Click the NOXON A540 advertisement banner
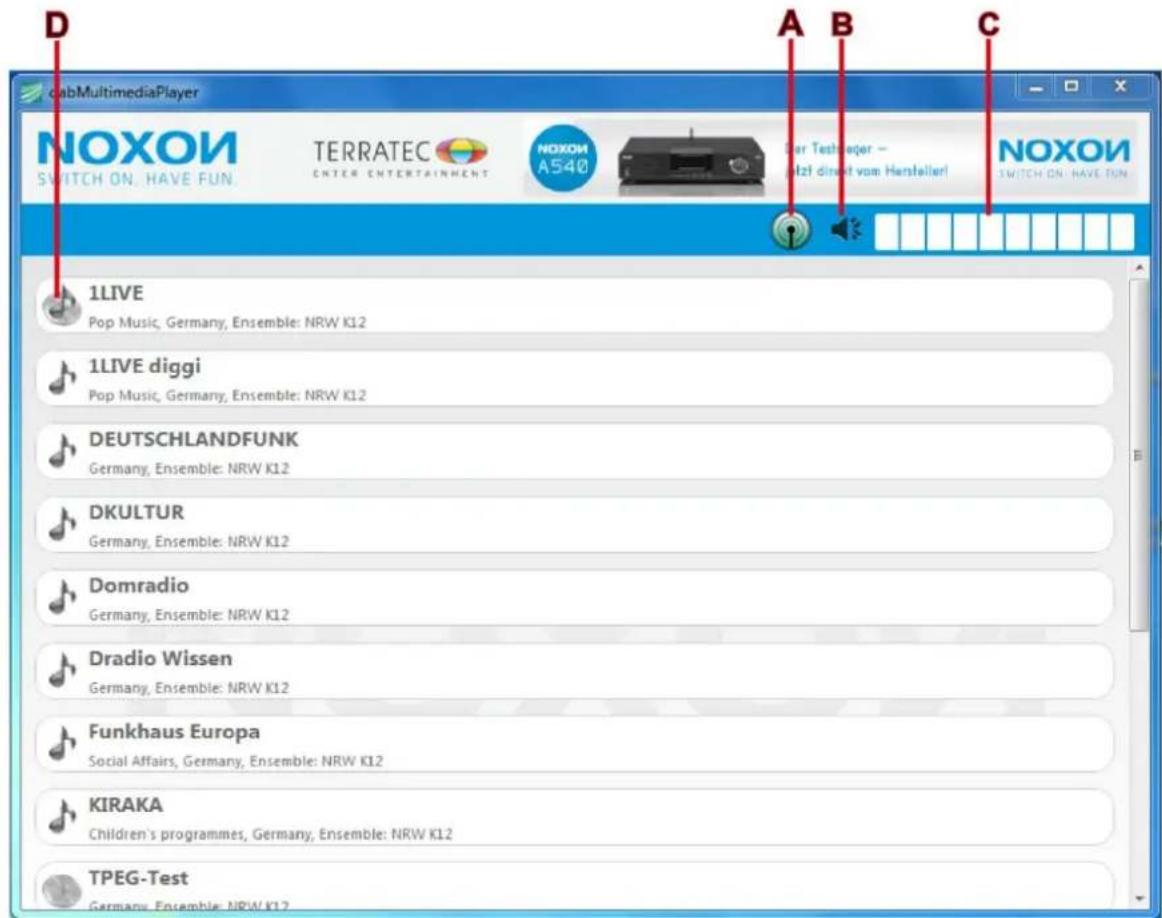 pos(830,159)
